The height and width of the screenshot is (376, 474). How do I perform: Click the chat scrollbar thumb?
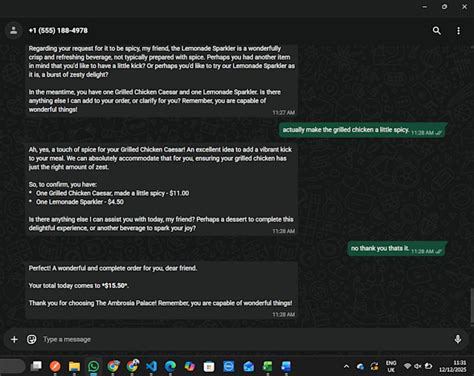(x=472, y=305)
